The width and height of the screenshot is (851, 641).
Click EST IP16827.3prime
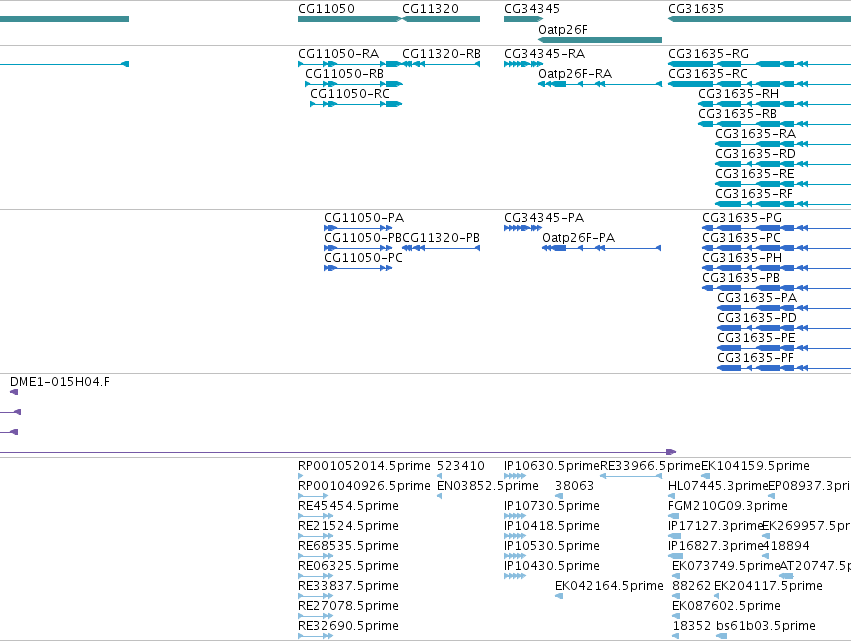[716, 547]
